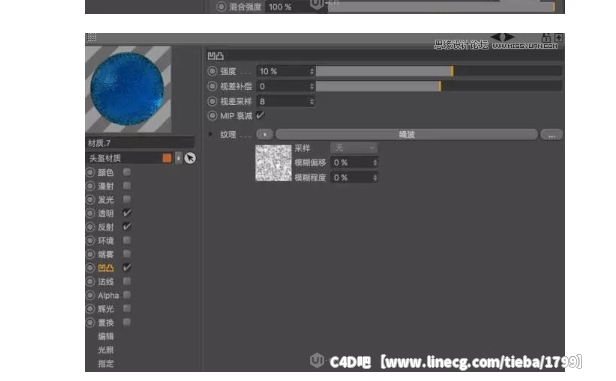Click the 噪波 texture bar button
Image resolution: width=616 pixels, height=381 pixels.
407,134
